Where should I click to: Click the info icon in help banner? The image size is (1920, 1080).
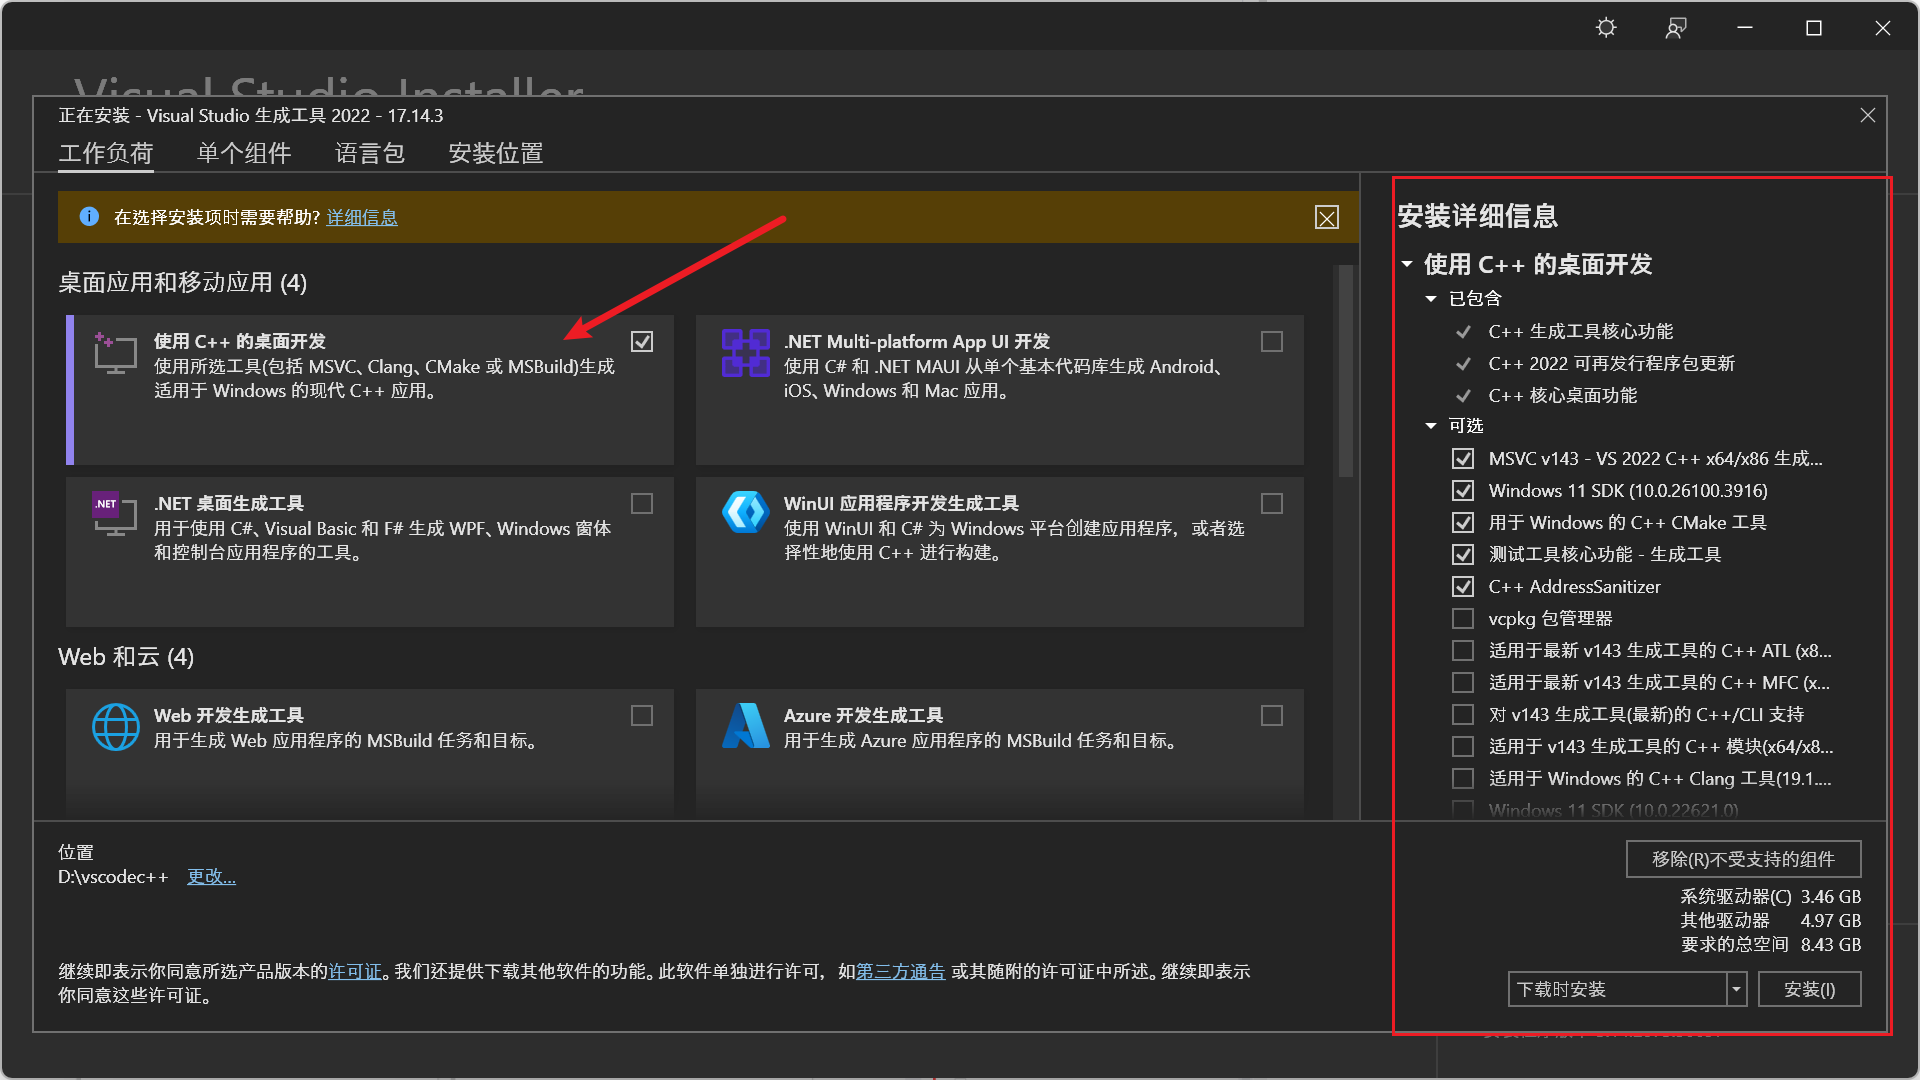click(x=90, y=217)
